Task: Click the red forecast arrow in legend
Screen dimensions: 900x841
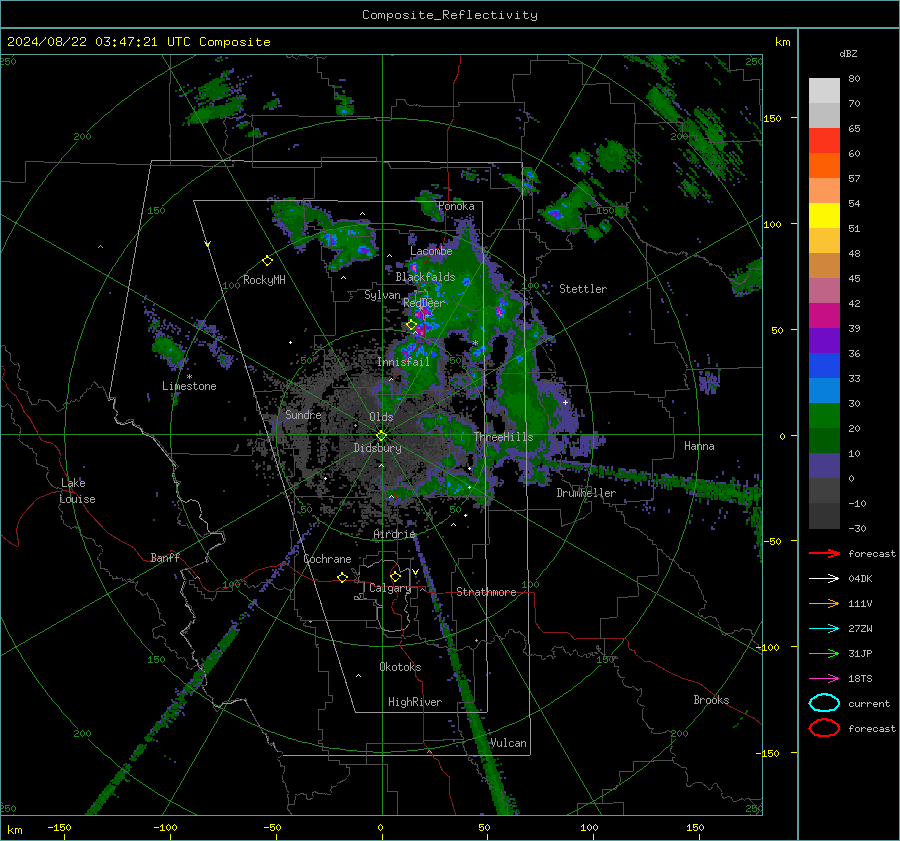Action: pyautogui.click(x=824, y=553)
